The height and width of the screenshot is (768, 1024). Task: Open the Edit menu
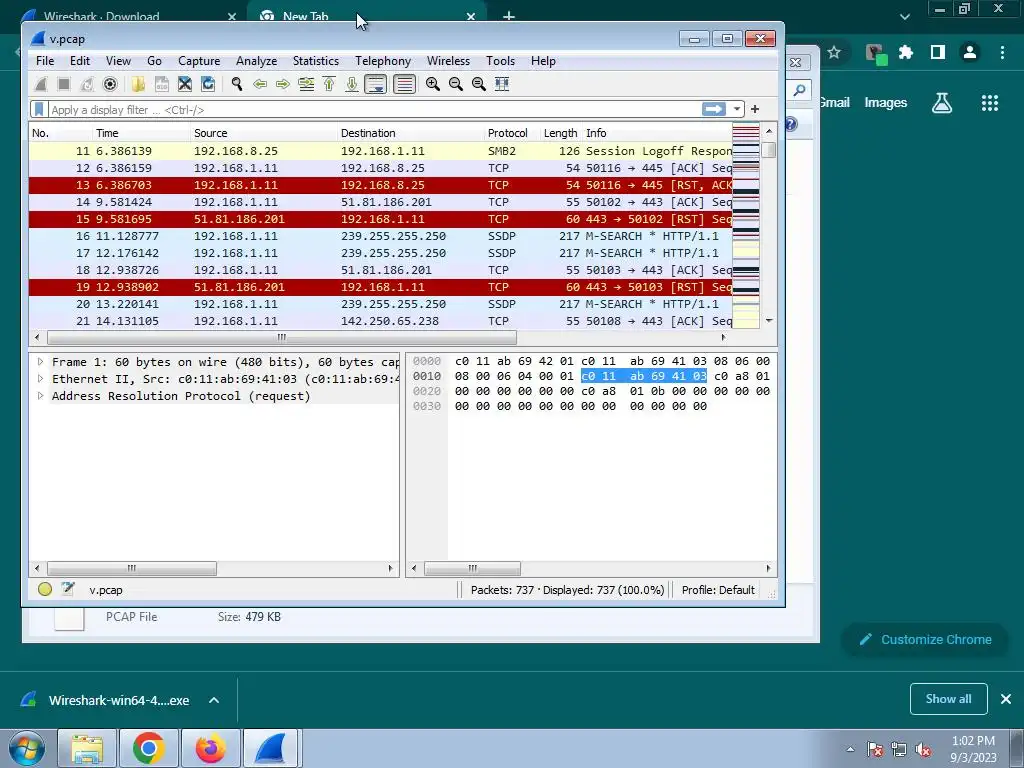pos(80,61)
